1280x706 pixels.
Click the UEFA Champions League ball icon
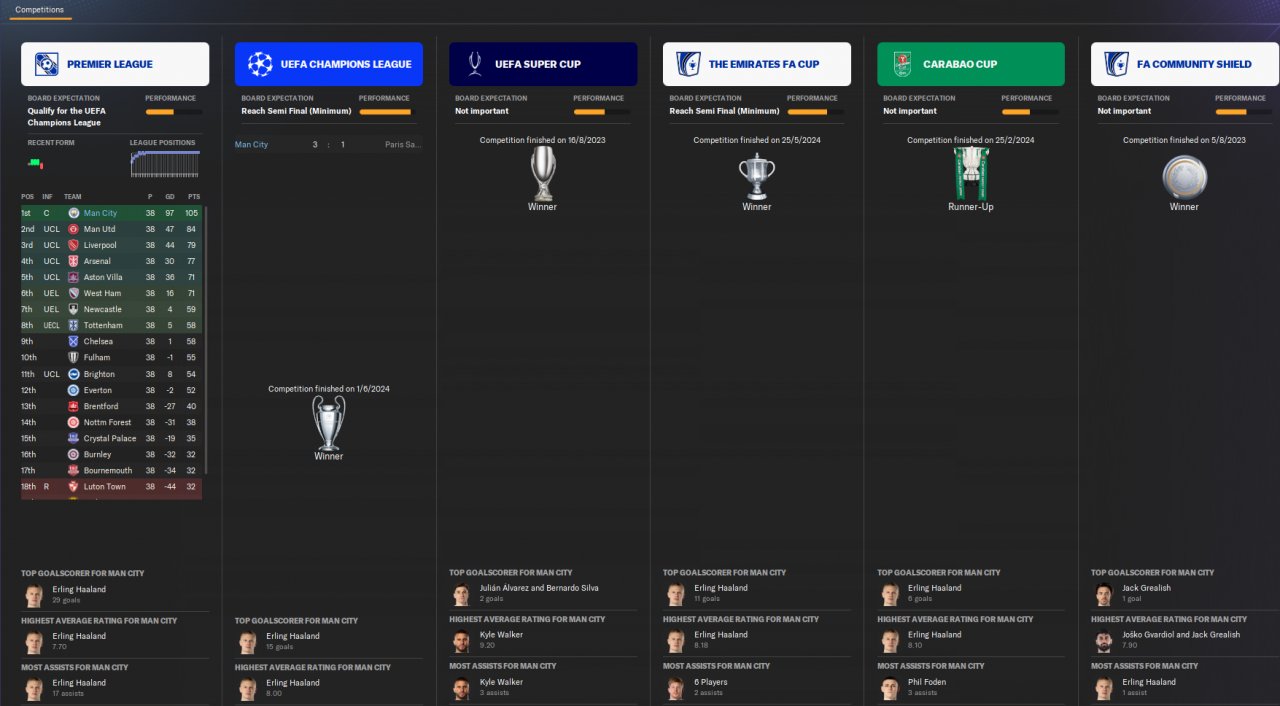[x=260, y=64]
